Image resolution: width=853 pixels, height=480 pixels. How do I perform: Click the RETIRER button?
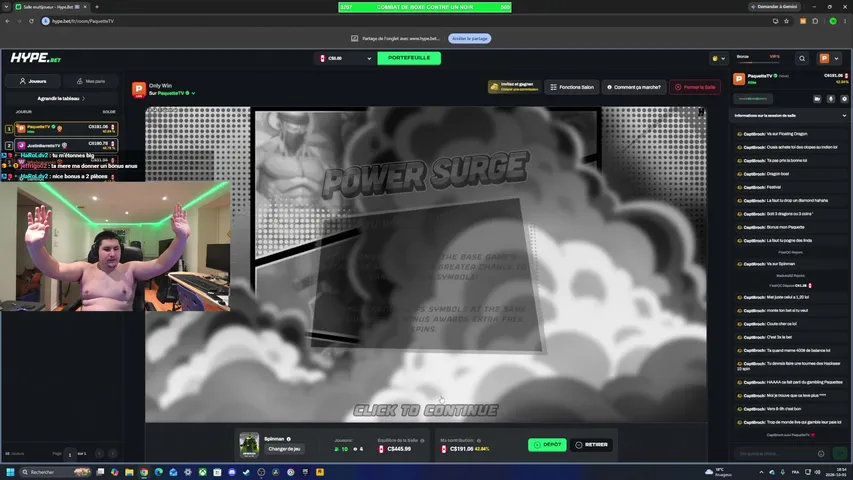(591, 445)
